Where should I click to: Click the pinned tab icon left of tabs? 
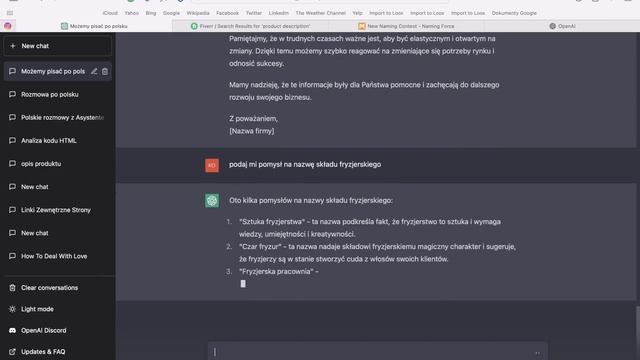(8, 26)
